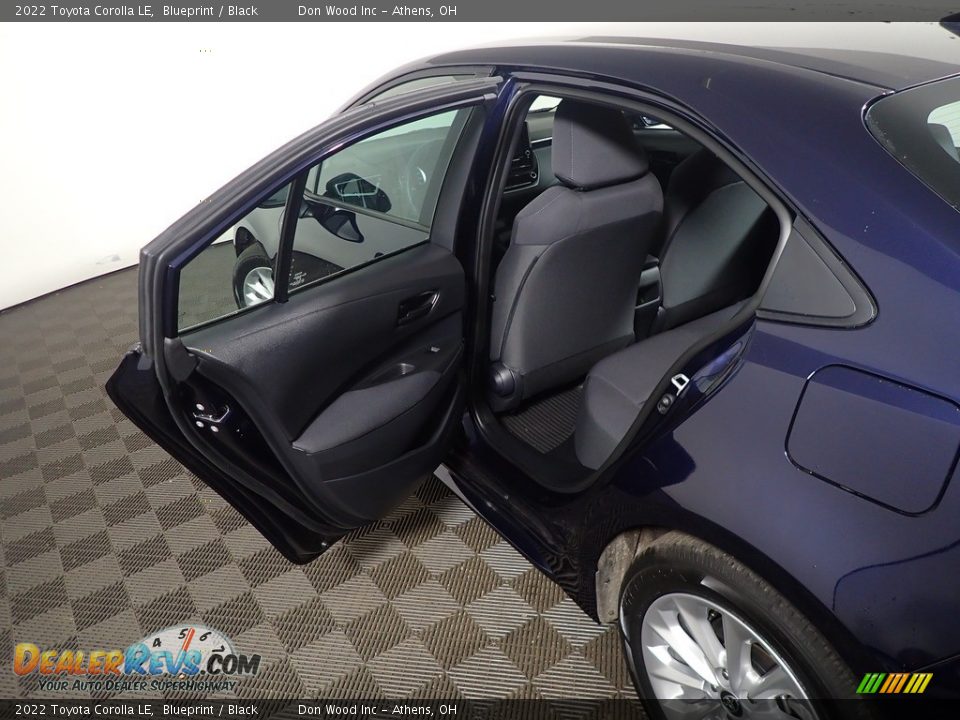Click the dark footer bar at the bottom

pyautogui.click(x=600, y=708)
